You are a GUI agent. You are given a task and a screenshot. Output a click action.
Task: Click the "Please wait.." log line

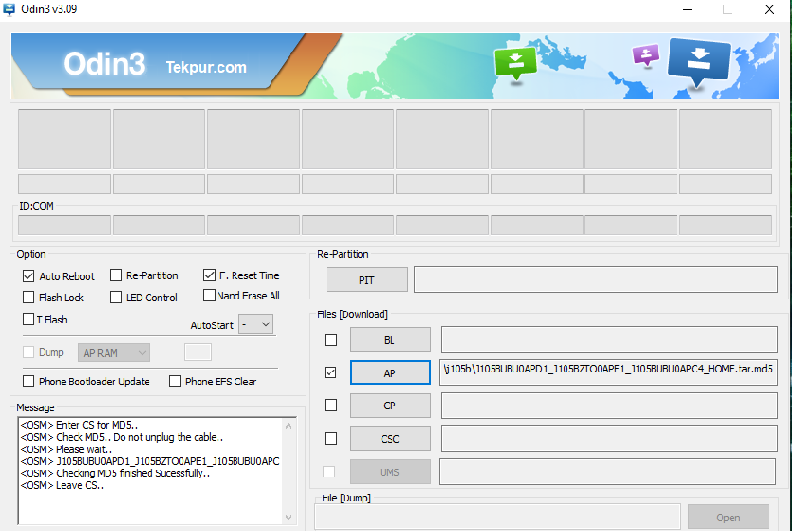click(66, 449)
